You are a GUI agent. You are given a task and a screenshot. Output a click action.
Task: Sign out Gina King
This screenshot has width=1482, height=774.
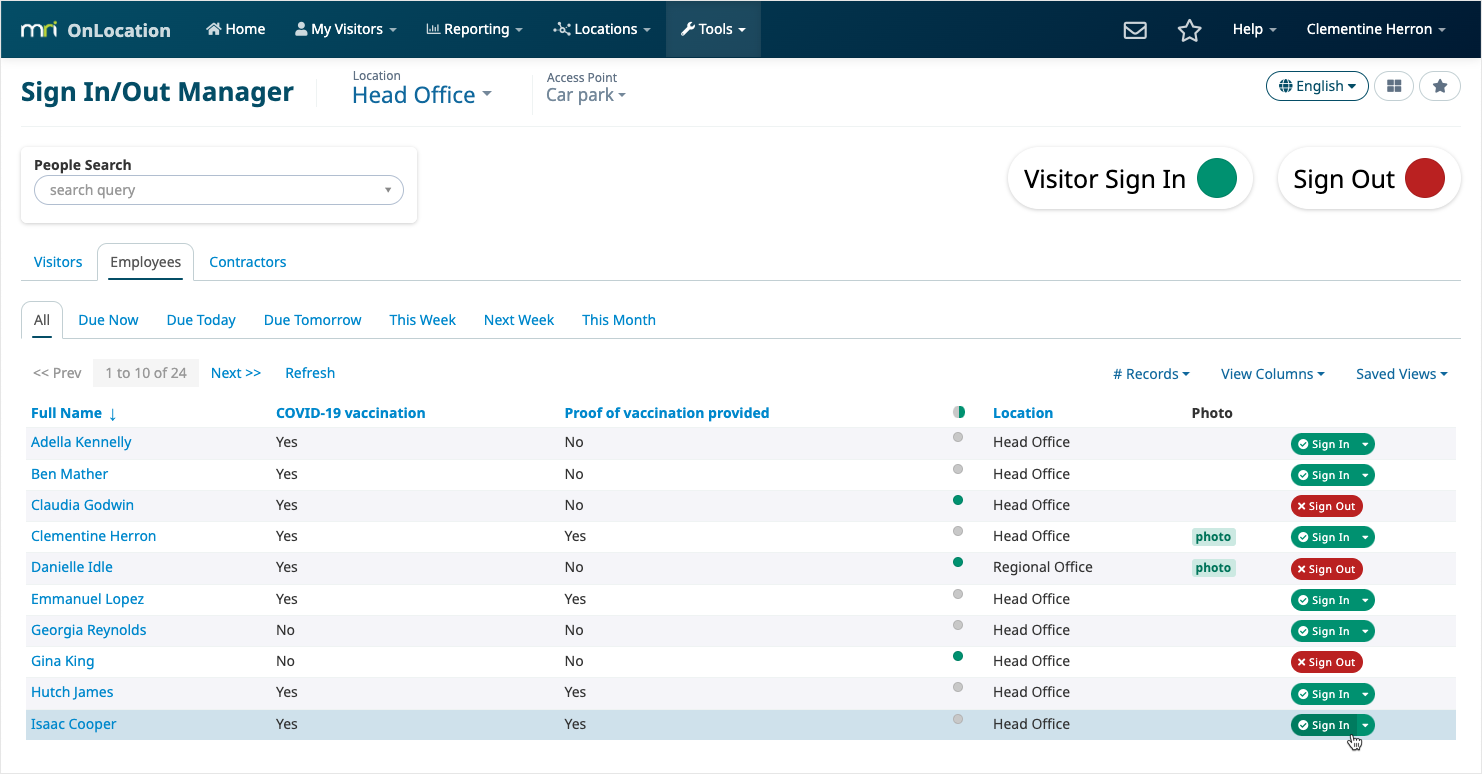point(1327,662)
